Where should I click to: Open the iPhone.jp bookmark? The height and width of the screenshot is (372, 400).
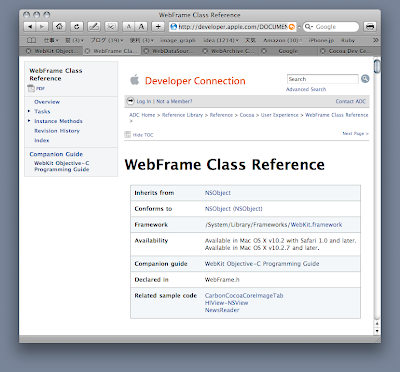pos(321,40)
